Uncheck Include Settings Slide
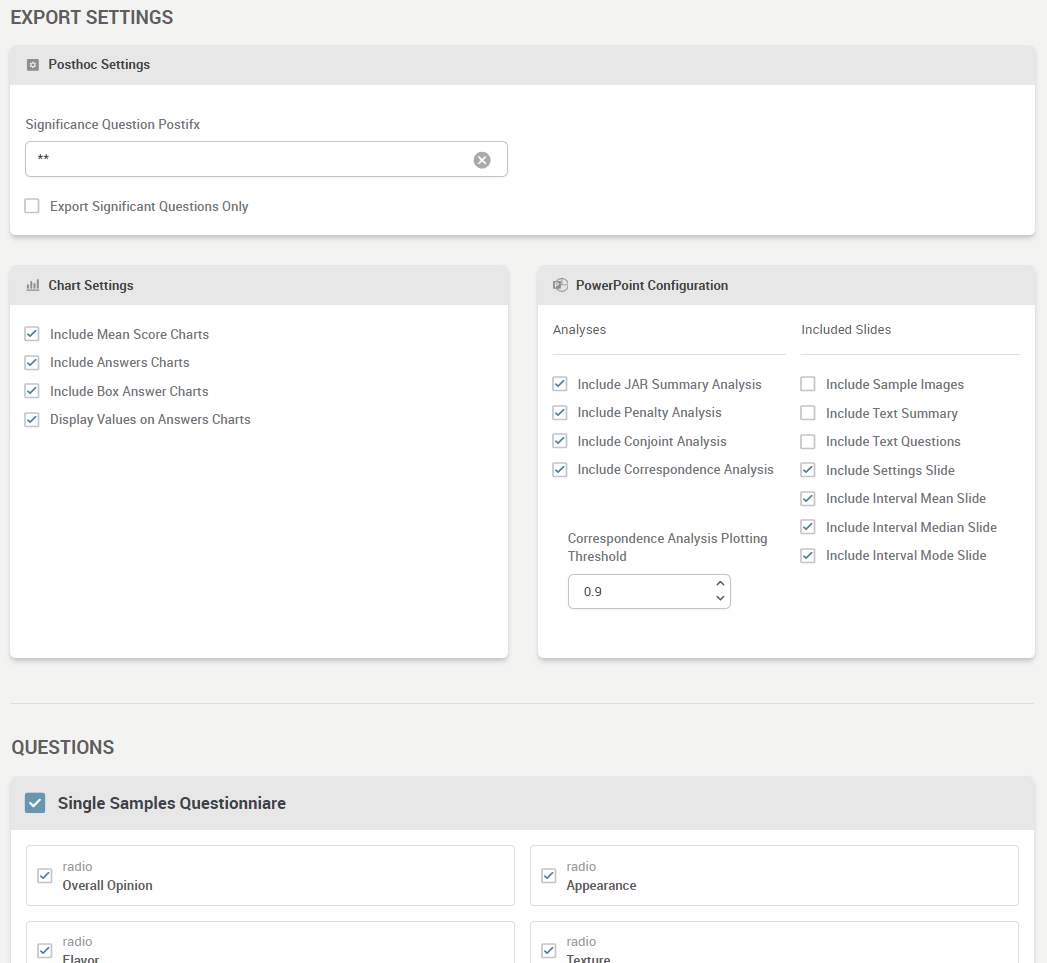Image resolution: width=1047 pixels, height=963 pixels. coord(808,469)
